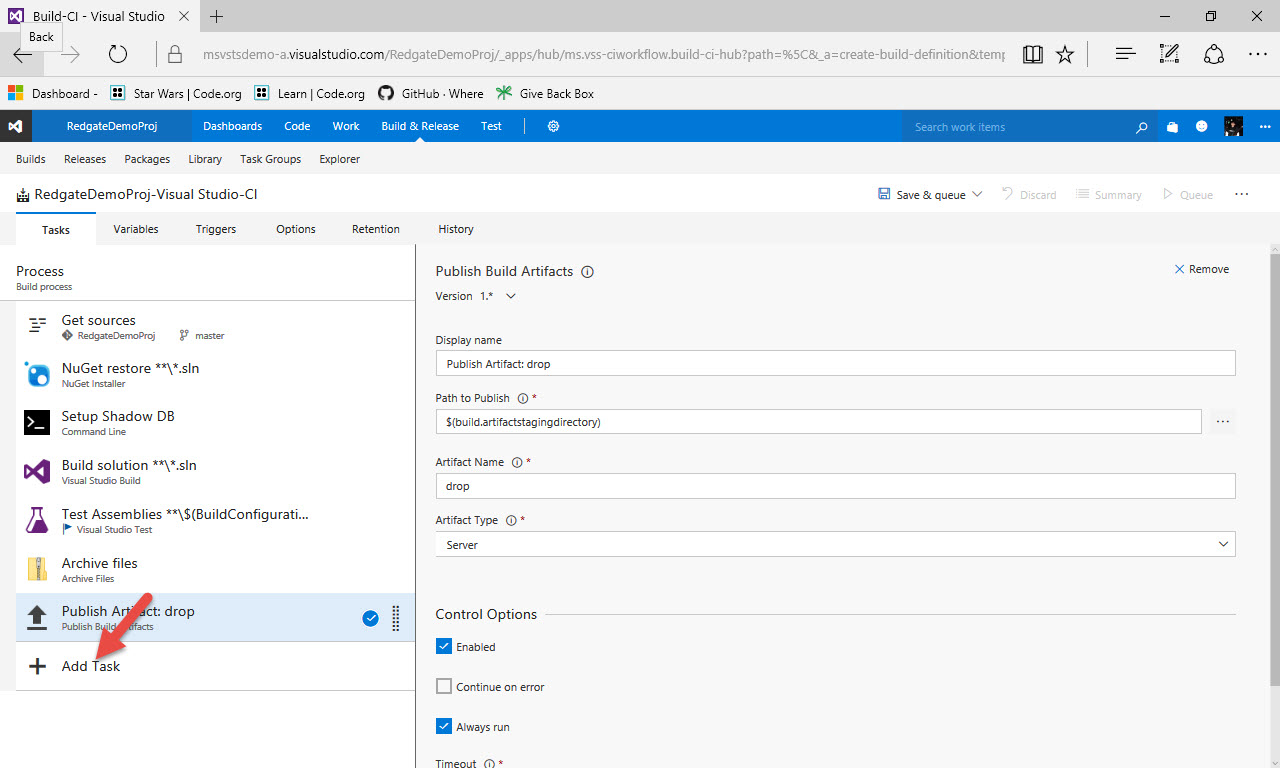Click the Summary button

point(1108,195)
